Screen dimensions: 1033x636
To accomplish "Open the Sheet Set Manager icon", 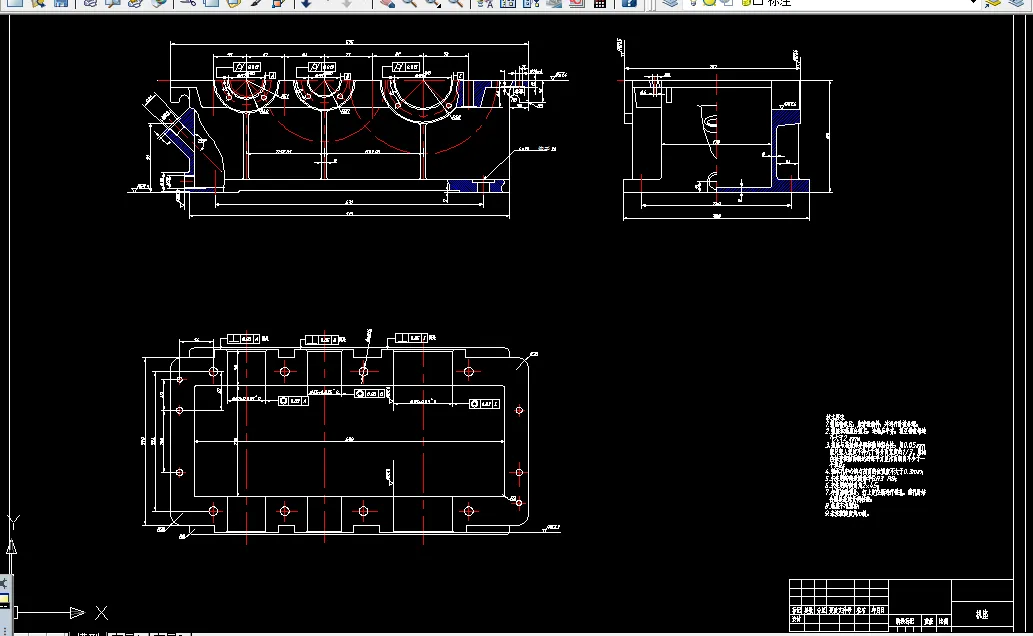I will (x=554, y=3).
